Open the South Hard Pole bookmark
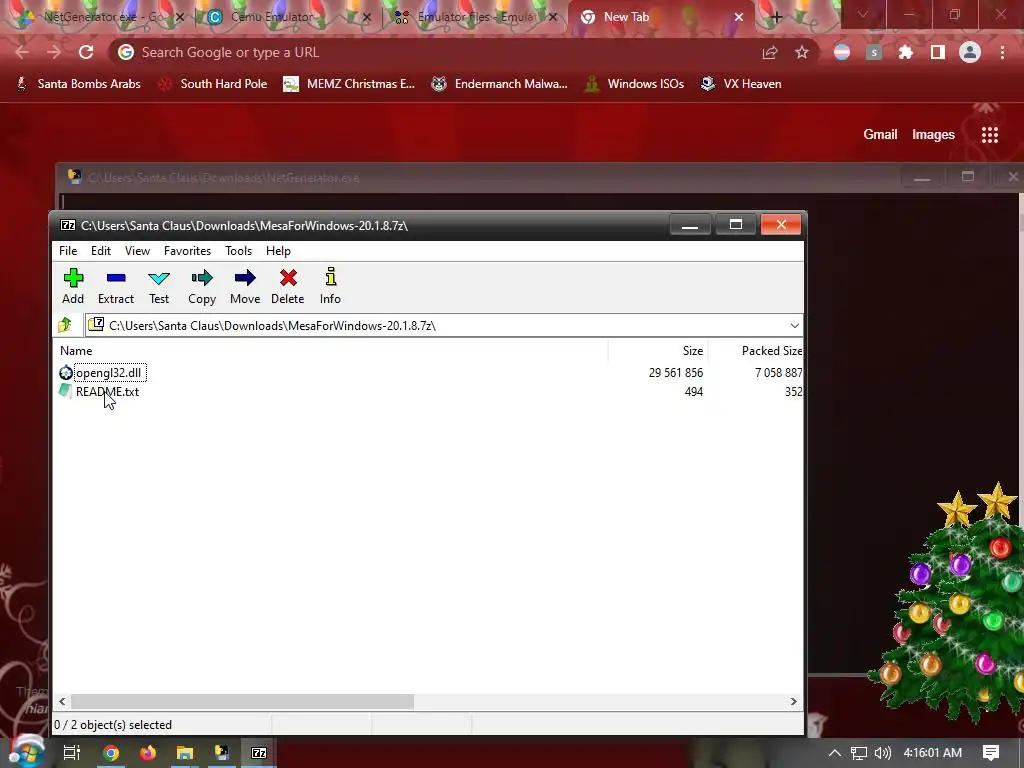 click(x=214, y=84)
